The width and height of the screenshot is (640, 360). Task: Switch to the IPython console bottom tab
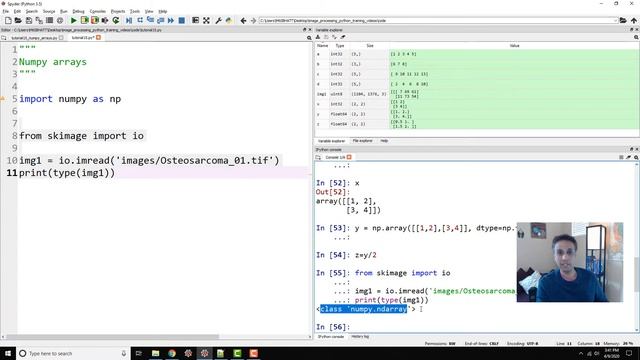(x=331, y=337)
